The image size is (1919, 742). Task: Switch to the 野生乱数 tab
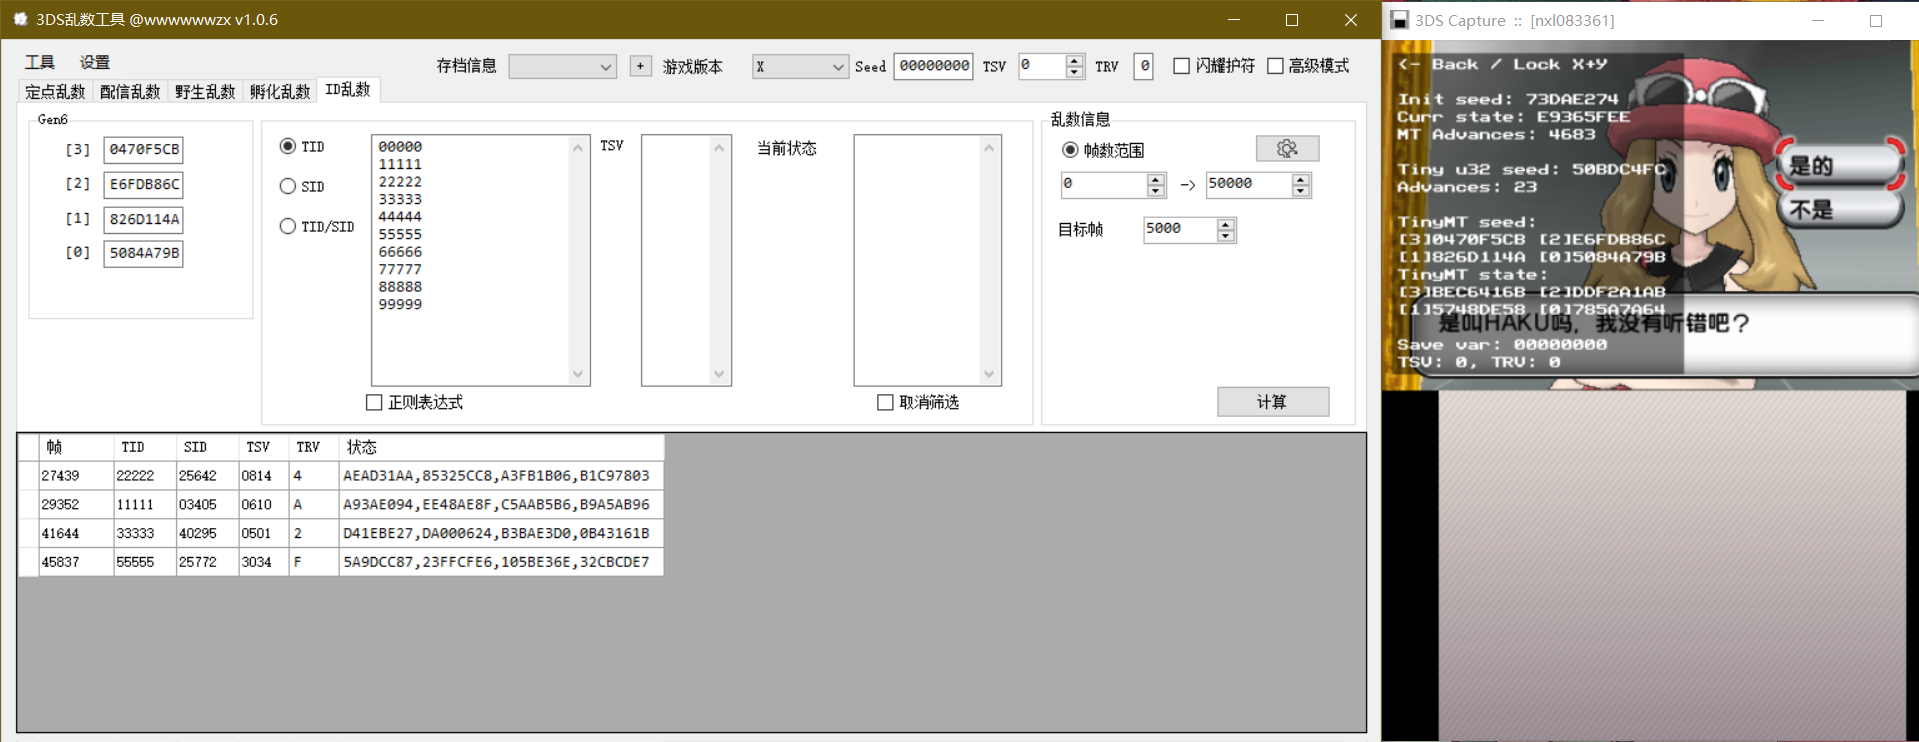click(205, 92)
